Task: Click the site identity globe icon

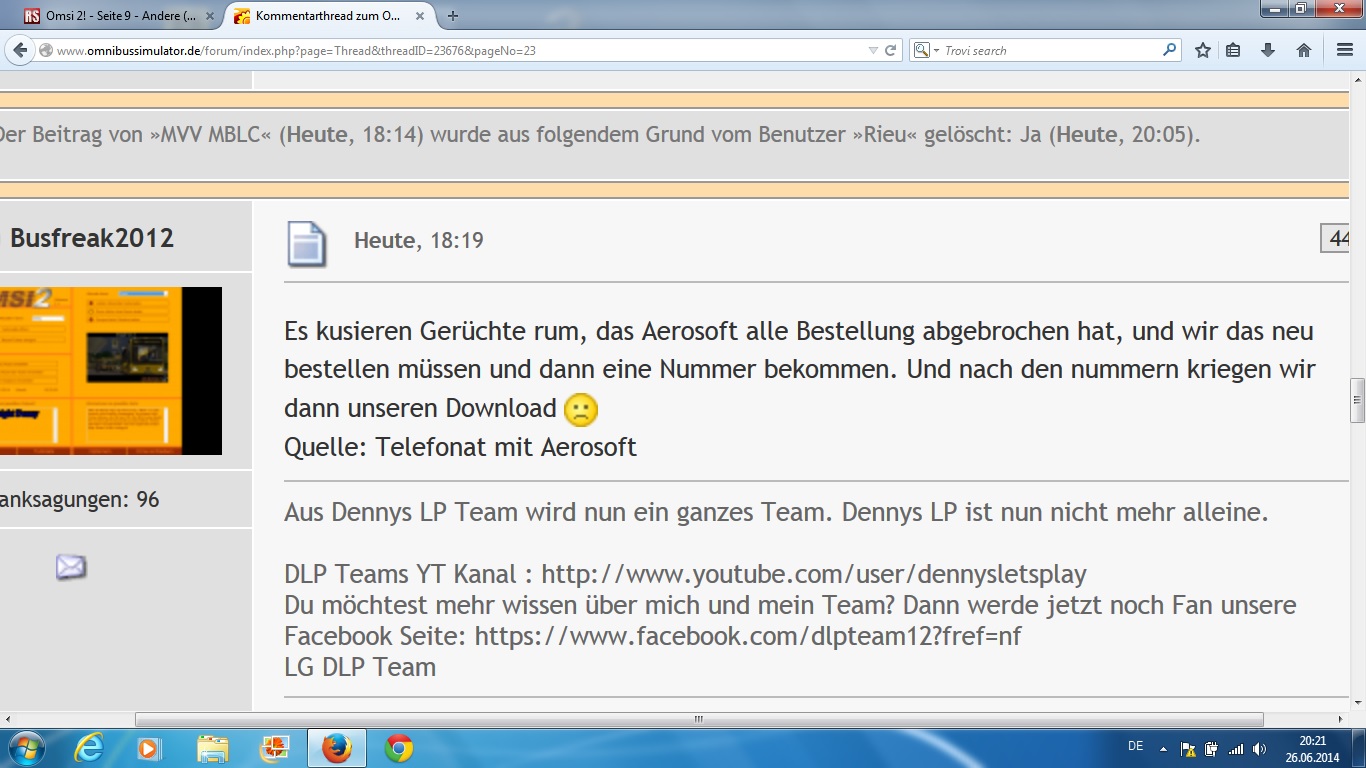Action: click(46, 50)
